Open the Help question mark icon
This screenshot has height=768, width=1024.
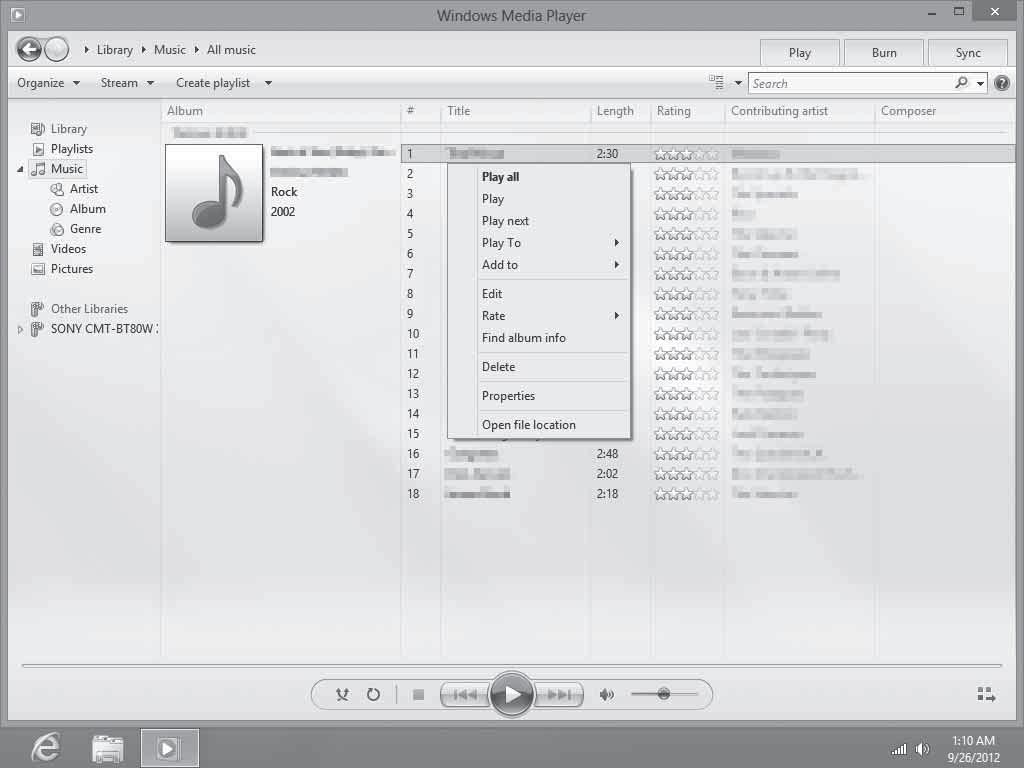[1002, 83]
